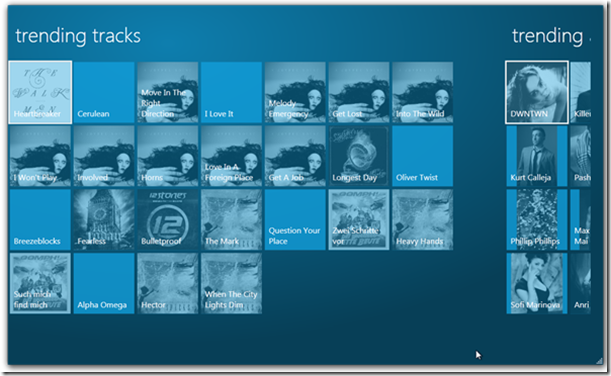Open Move In The Right Direction tile
This screenshot has width=611, height=376.
tap(168, 92)
